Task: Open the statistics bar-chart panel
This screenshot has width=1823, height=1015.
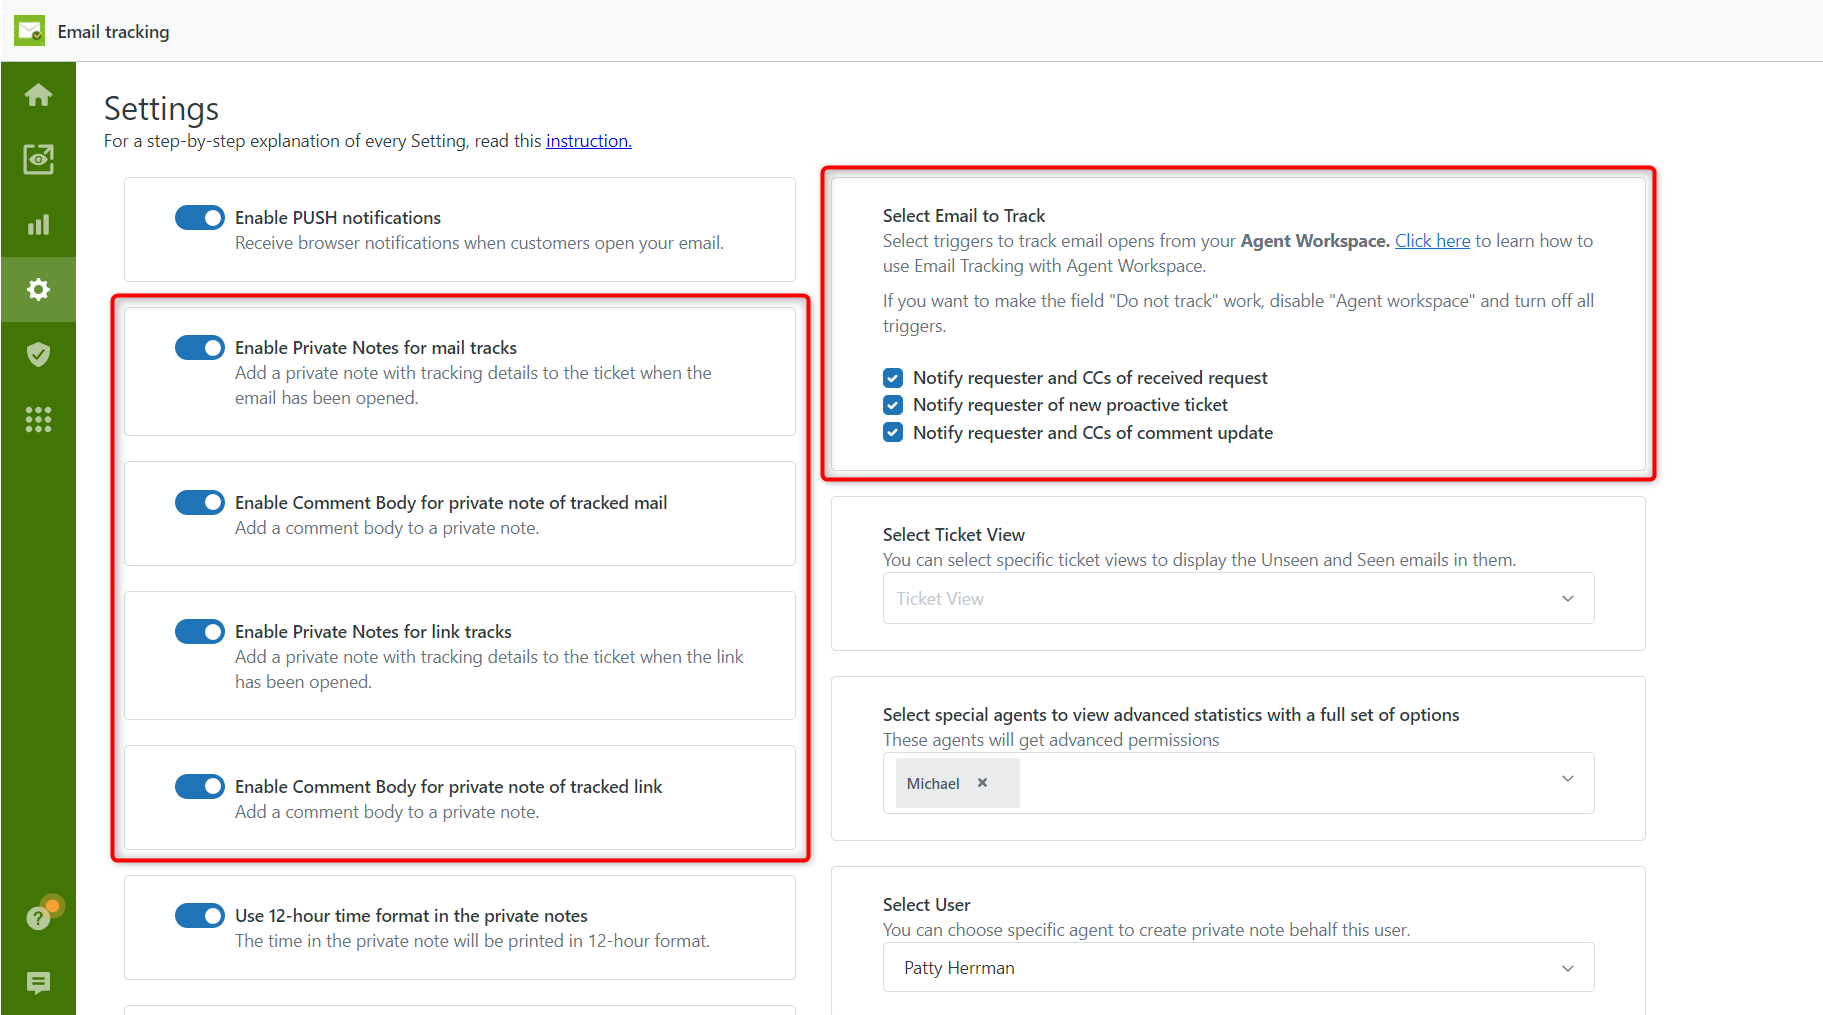Action: tap(38, 224)
